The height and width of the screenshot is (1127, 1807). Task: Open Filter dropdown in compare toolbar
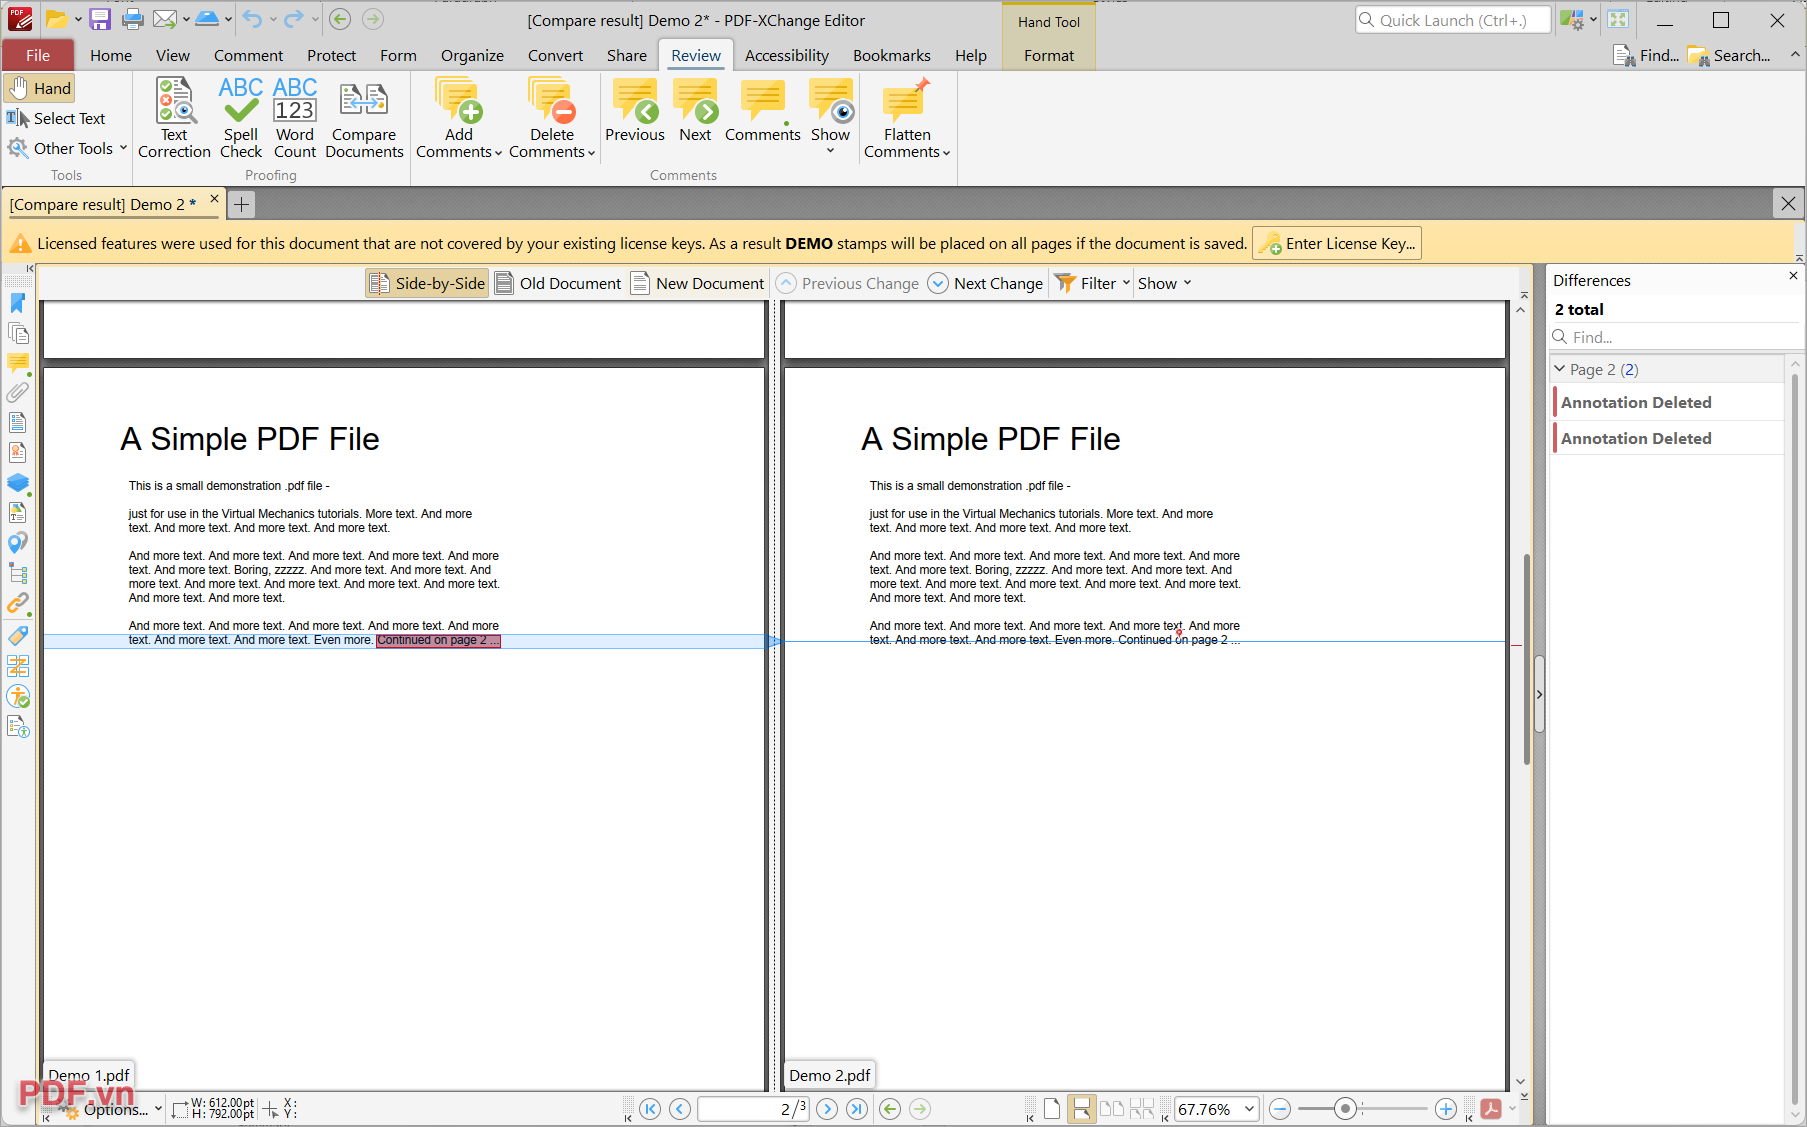[1093, 283]
